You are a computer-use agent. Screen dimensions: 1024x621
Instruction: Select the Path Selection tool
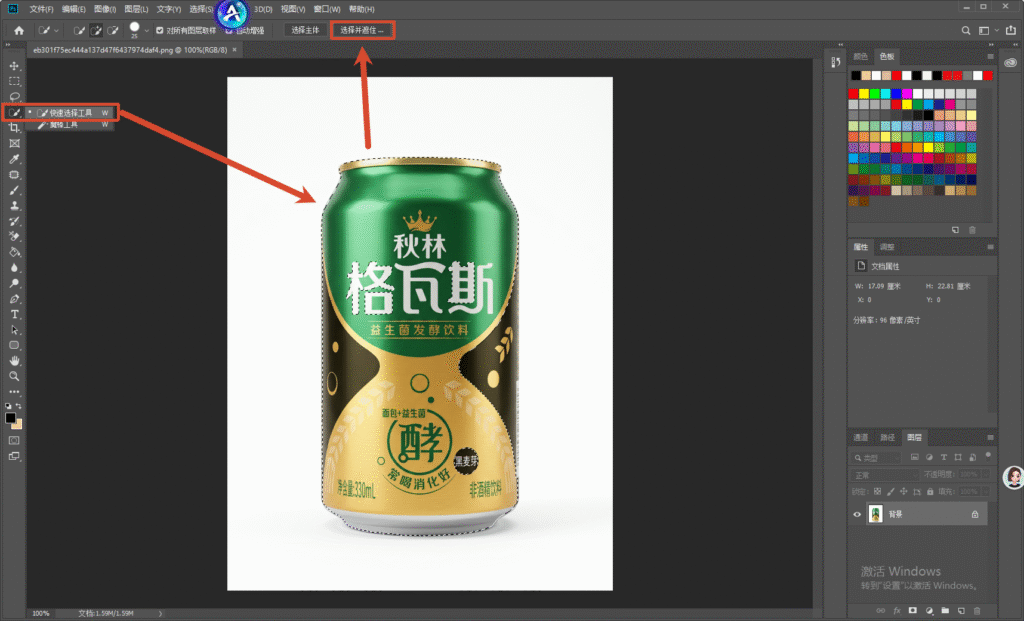(x=14, y=330)
